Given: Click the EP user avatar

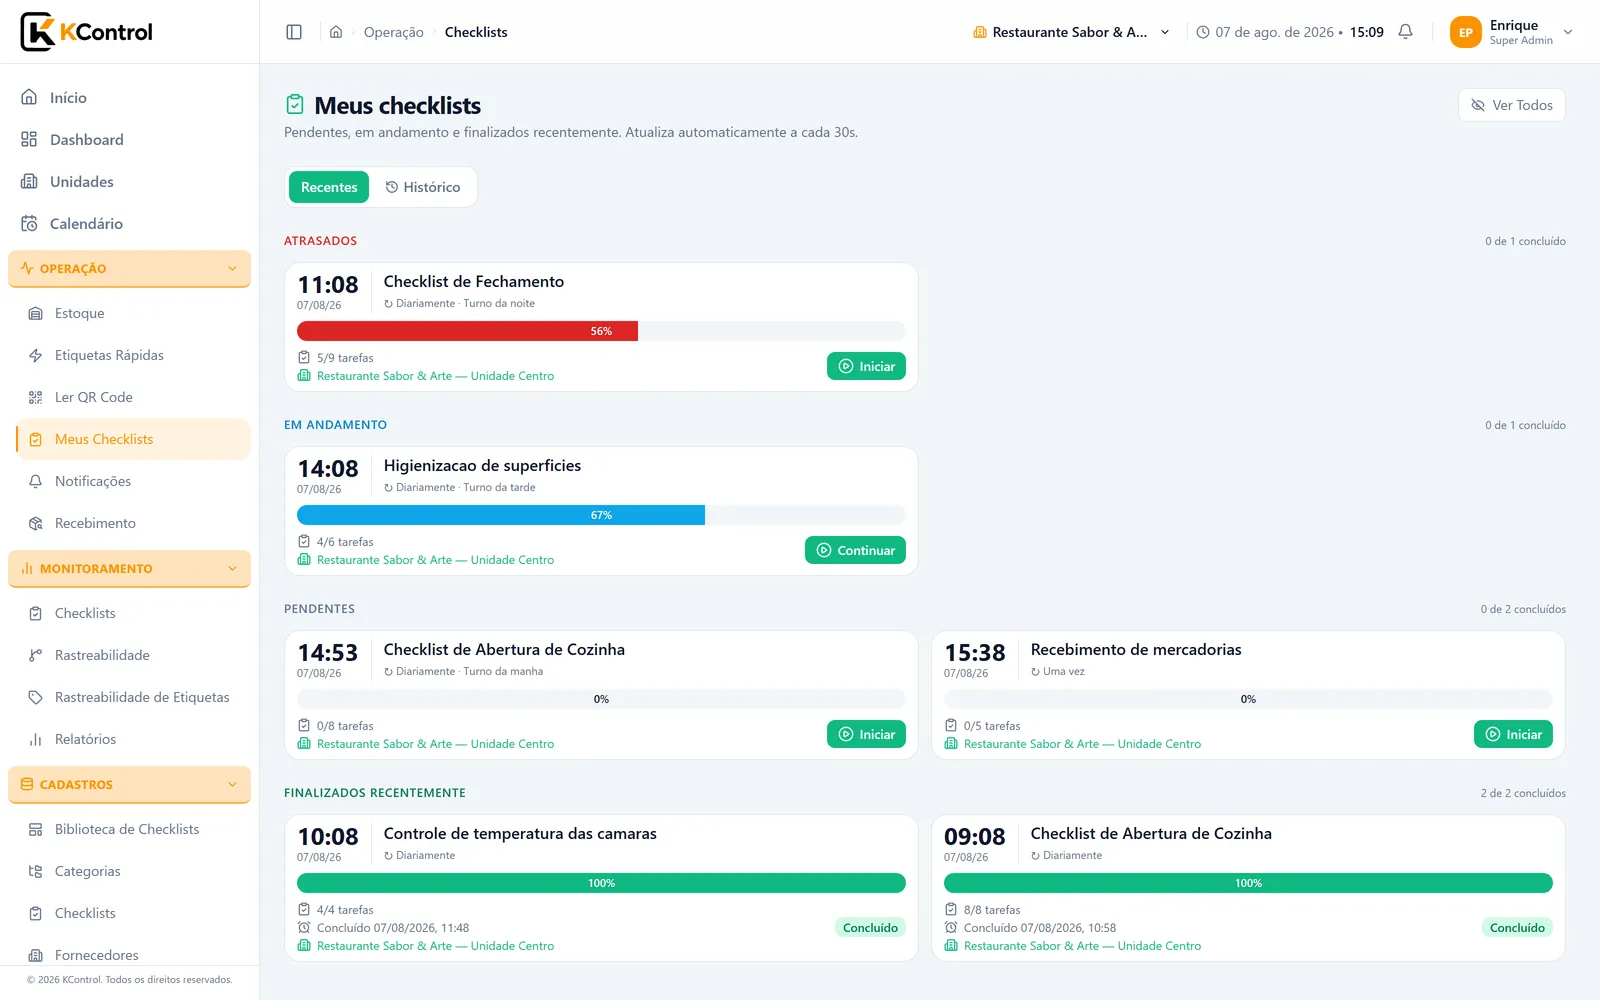Looking at the screenshot, I should (x=1465, y=32).
